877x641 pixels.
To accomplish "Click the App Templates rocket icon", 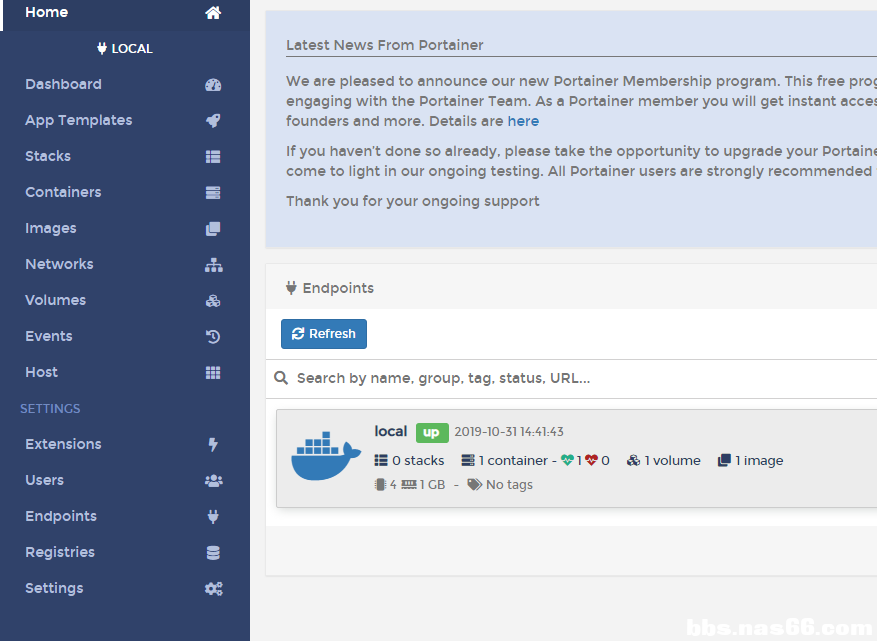I will point(213,120).
